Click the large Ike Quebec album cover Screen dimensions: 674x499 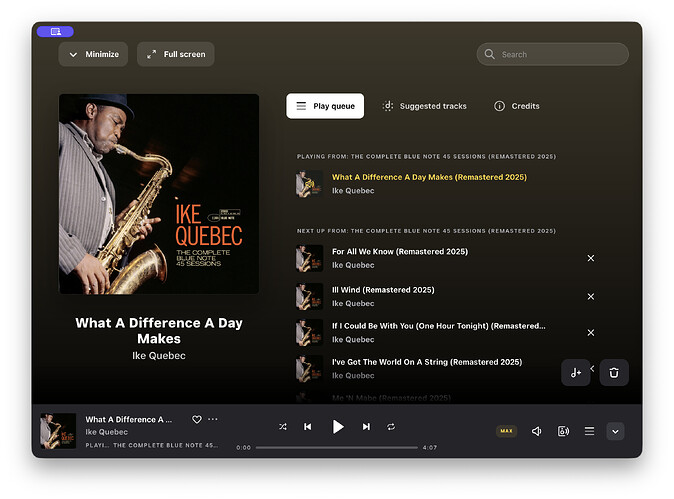coord(159,194)
